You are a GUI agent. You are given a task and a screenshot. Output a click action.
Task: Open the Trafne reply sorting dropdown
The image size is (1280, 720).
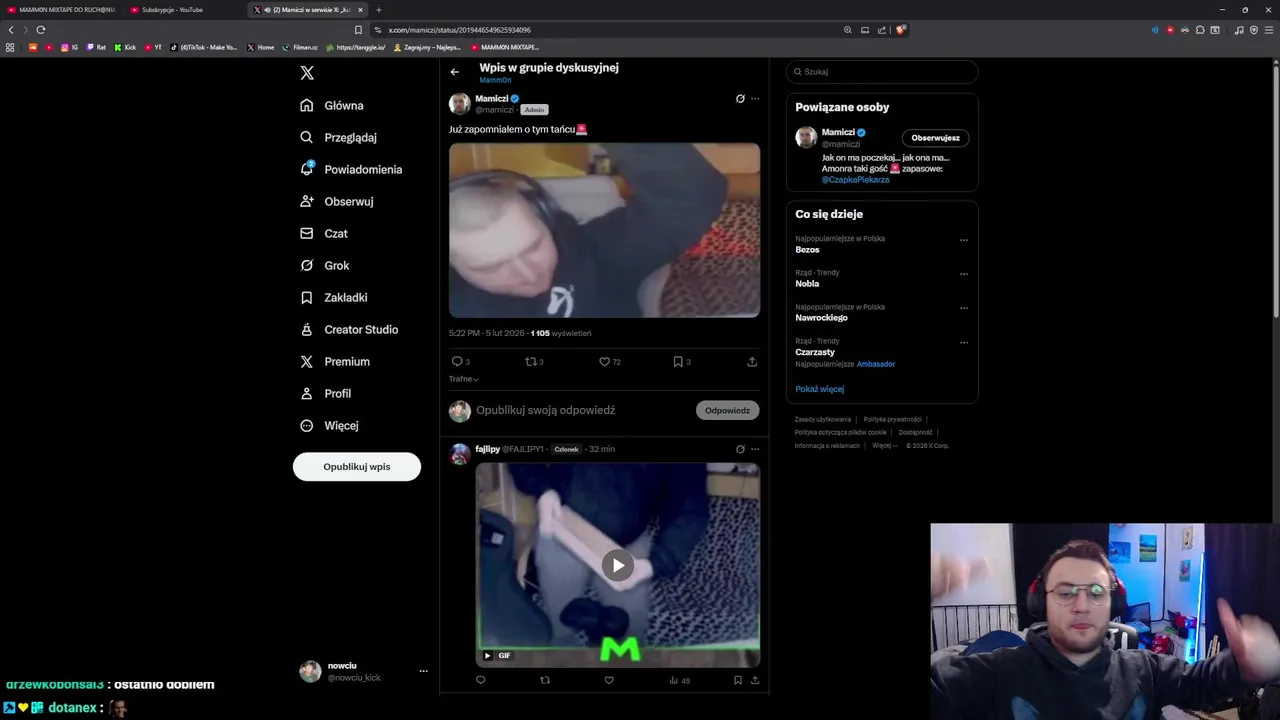(464, 379)
